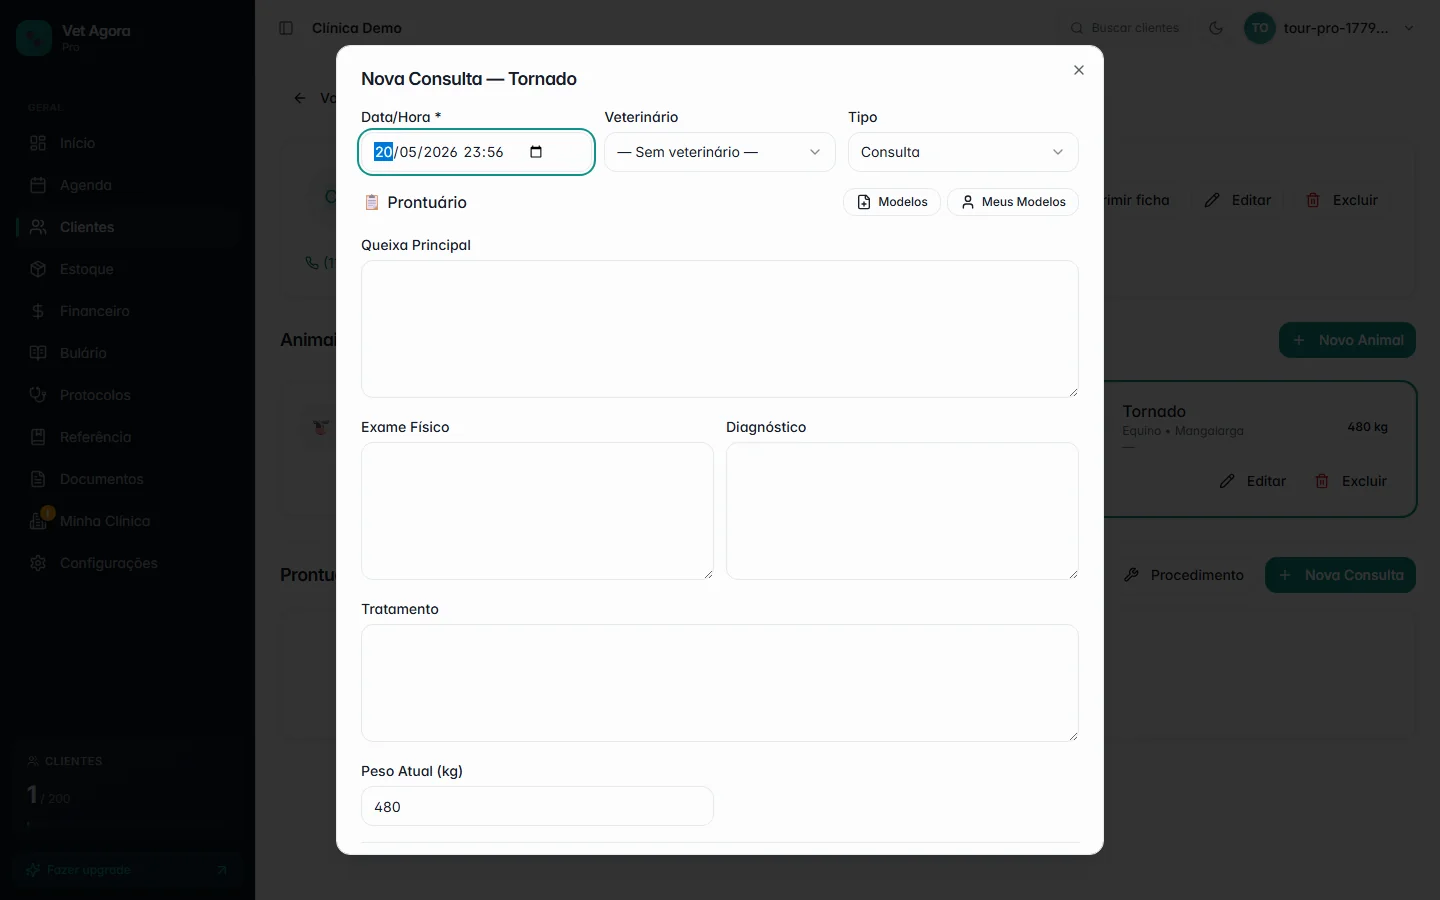Focus the Diagnóstico text area
The height and width of the screenshot is (900, 1440).
point(902,511)
